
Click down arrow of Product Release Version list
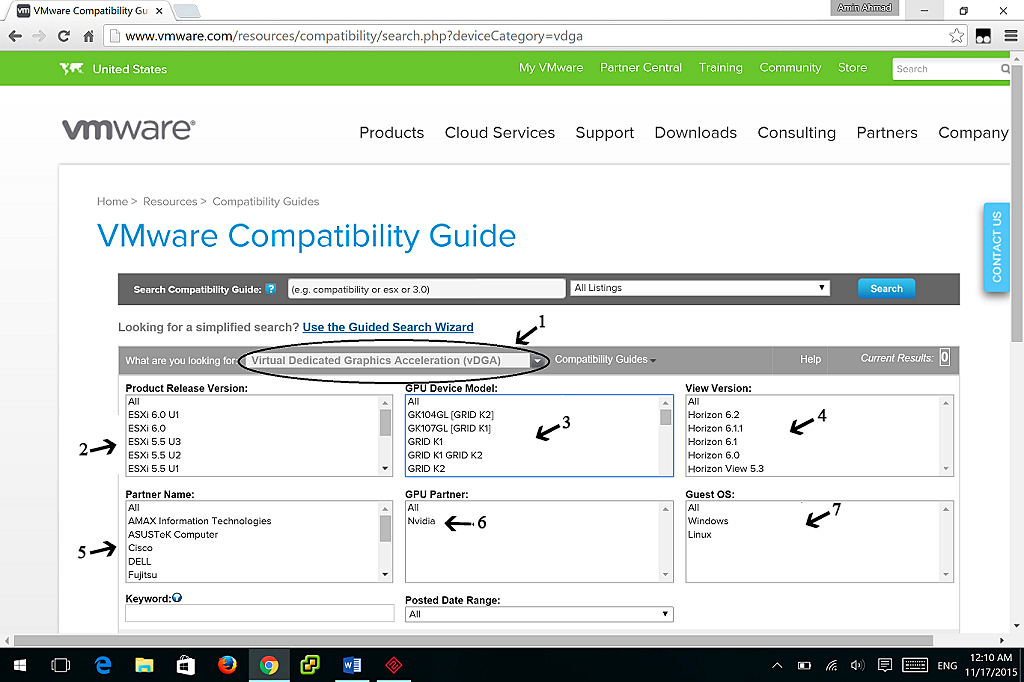tap(385, 468)
